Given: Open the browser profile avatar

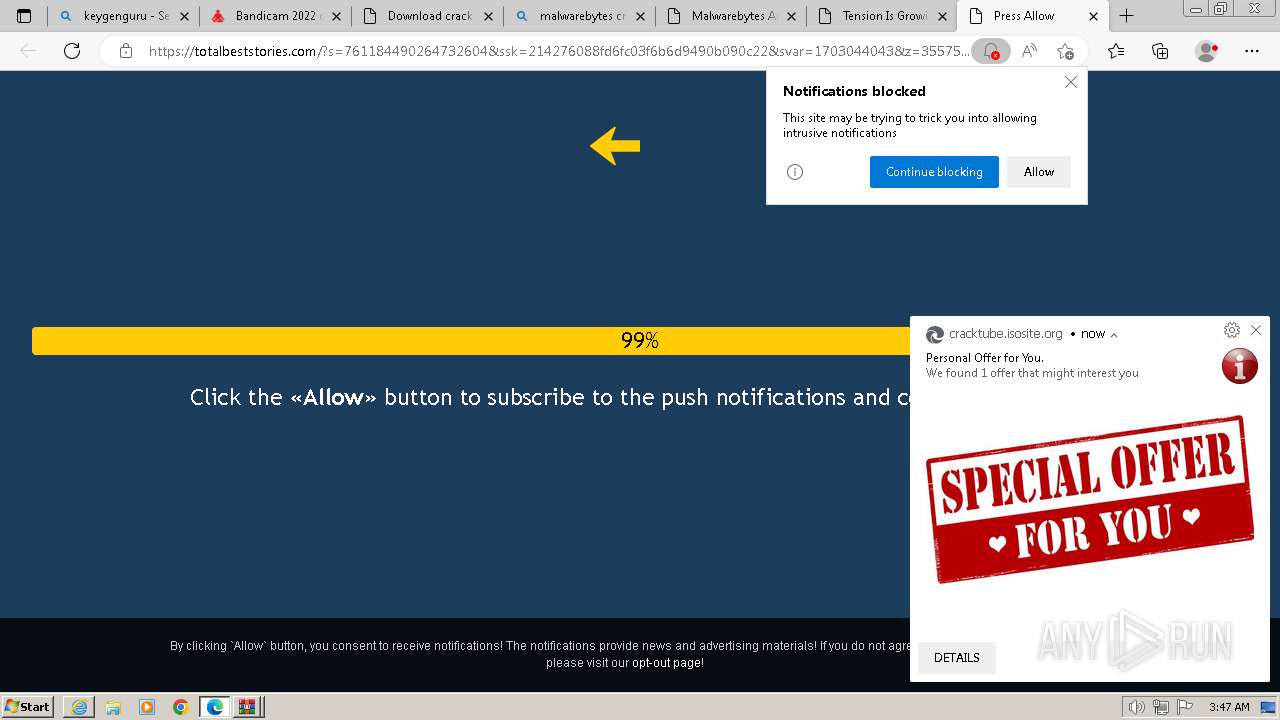Looking at the screenshot, I should 1207,51.
